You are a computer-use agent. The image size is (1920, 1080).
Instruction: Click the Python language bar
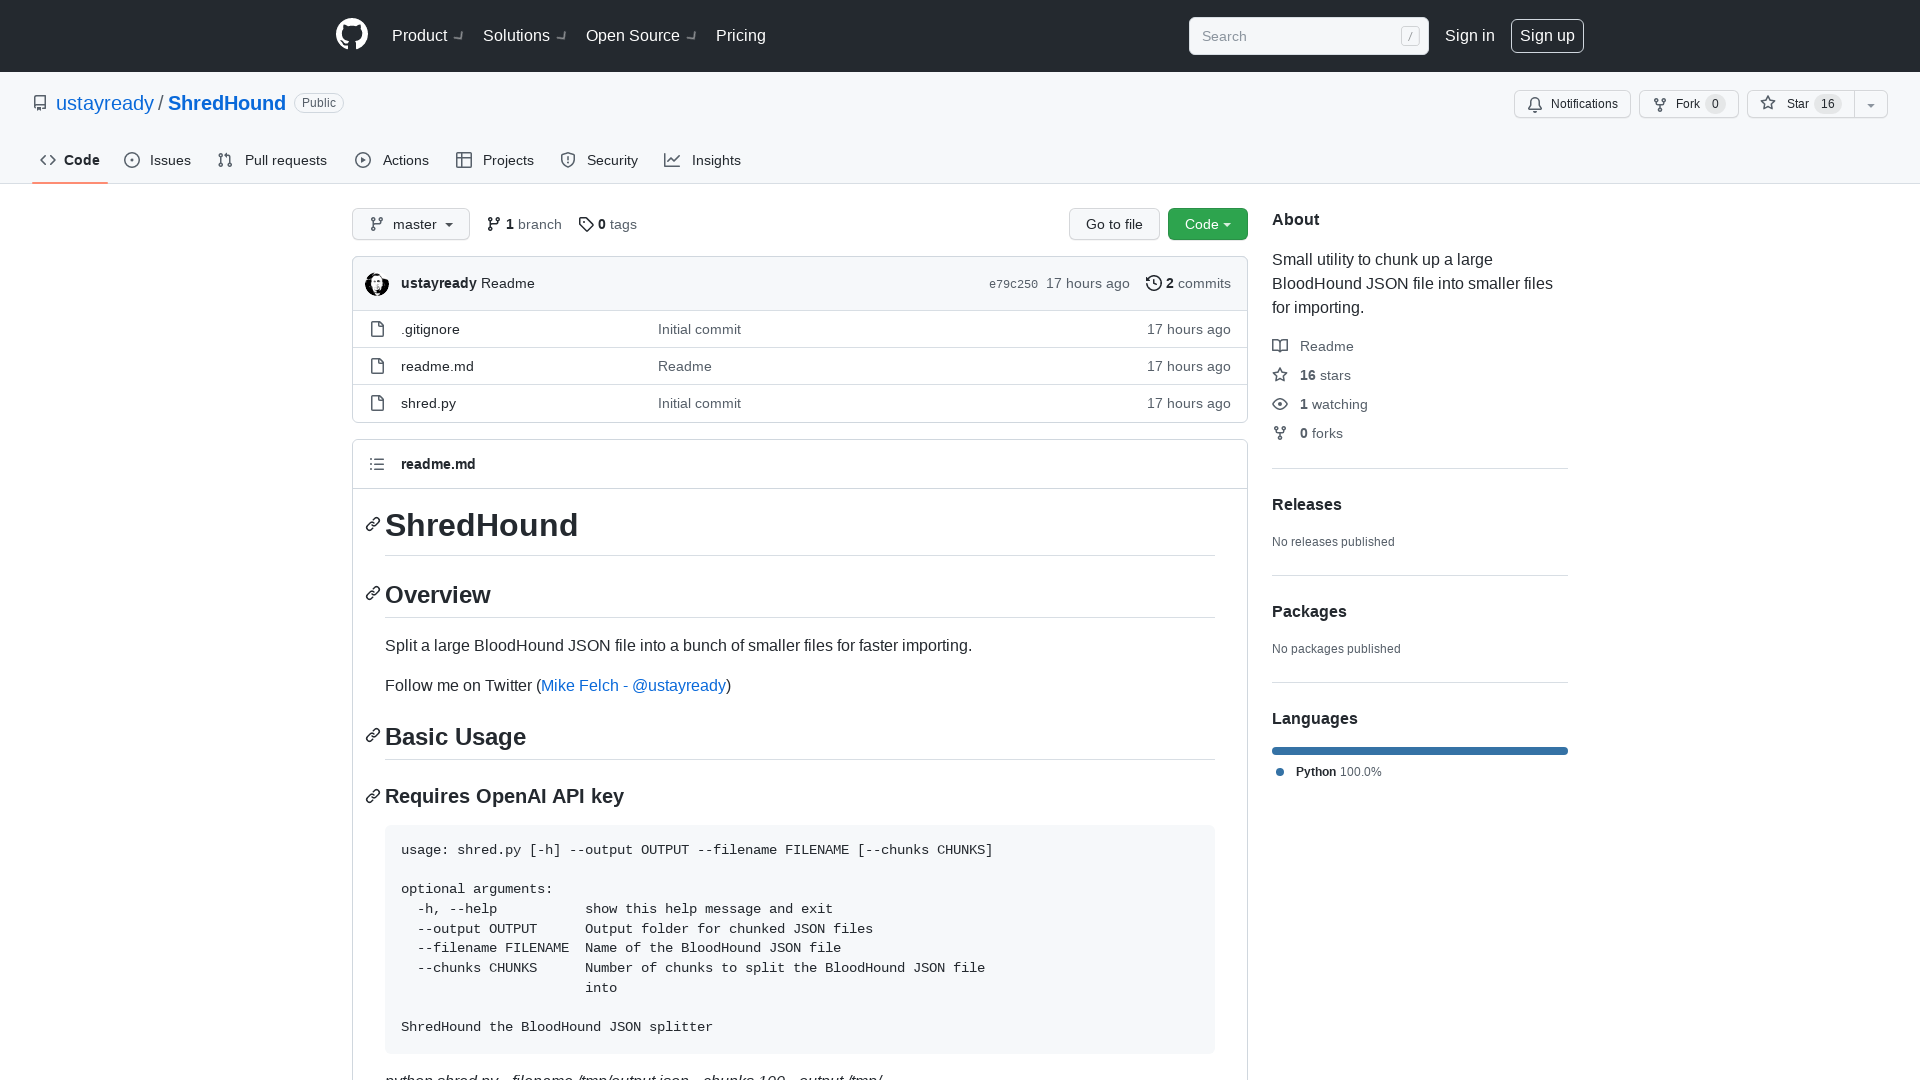[x=1420, y=751]
